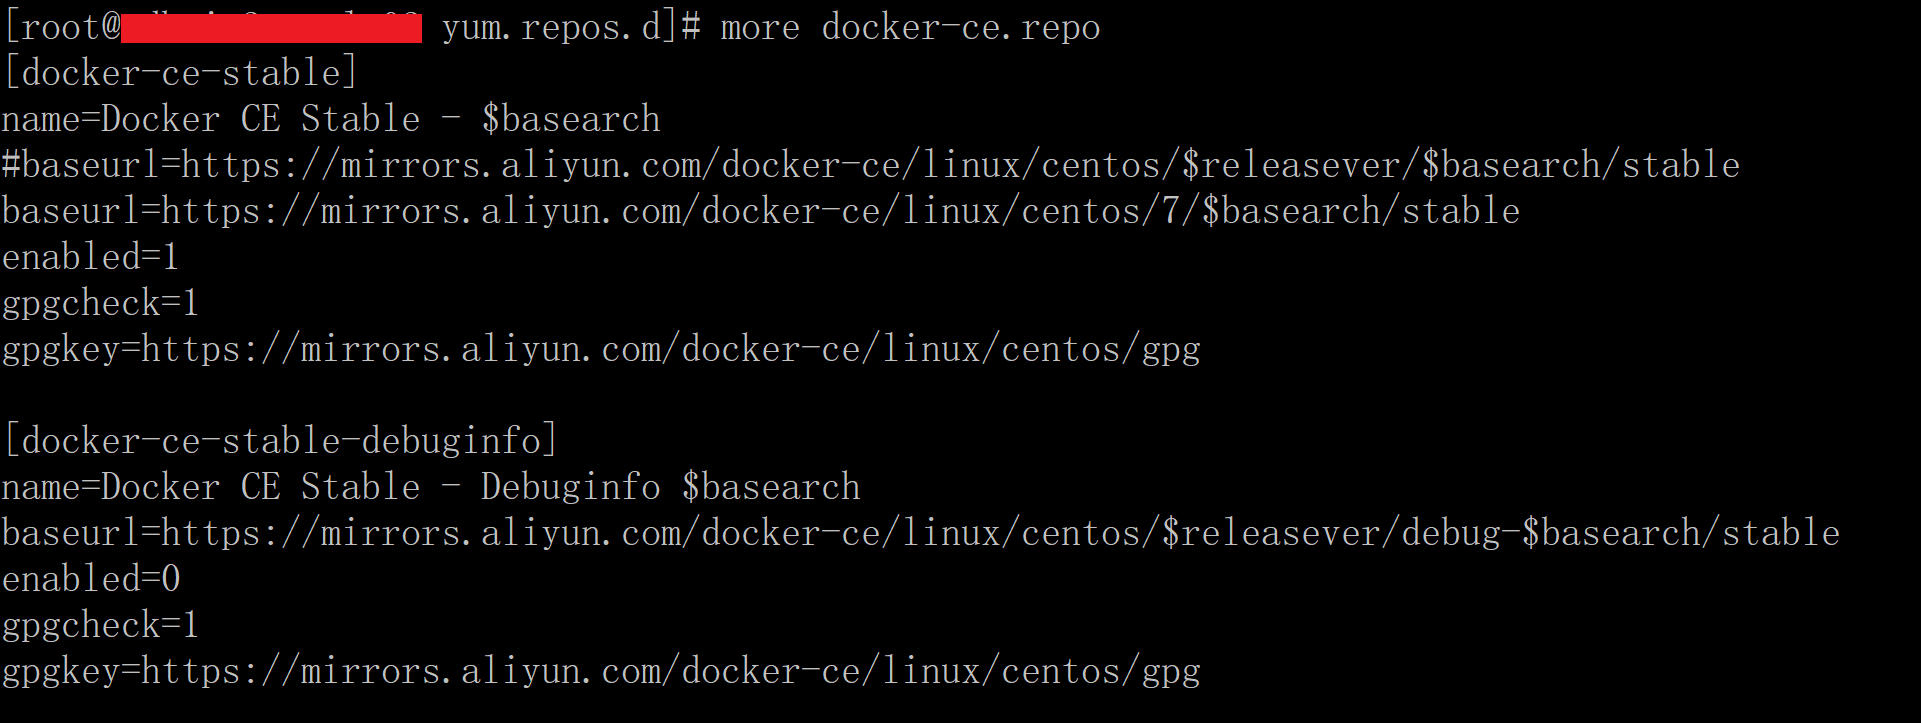Click the debug-$basearch baseurl line
The width and height of the screenshot is (1921, 723).
[x=921, y=533]
